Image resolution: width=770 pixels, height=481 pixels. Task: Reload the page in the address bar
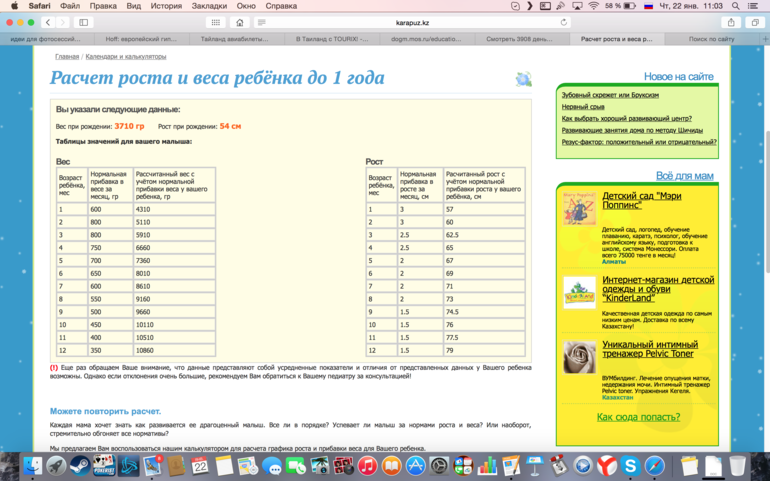pos(564,22)
